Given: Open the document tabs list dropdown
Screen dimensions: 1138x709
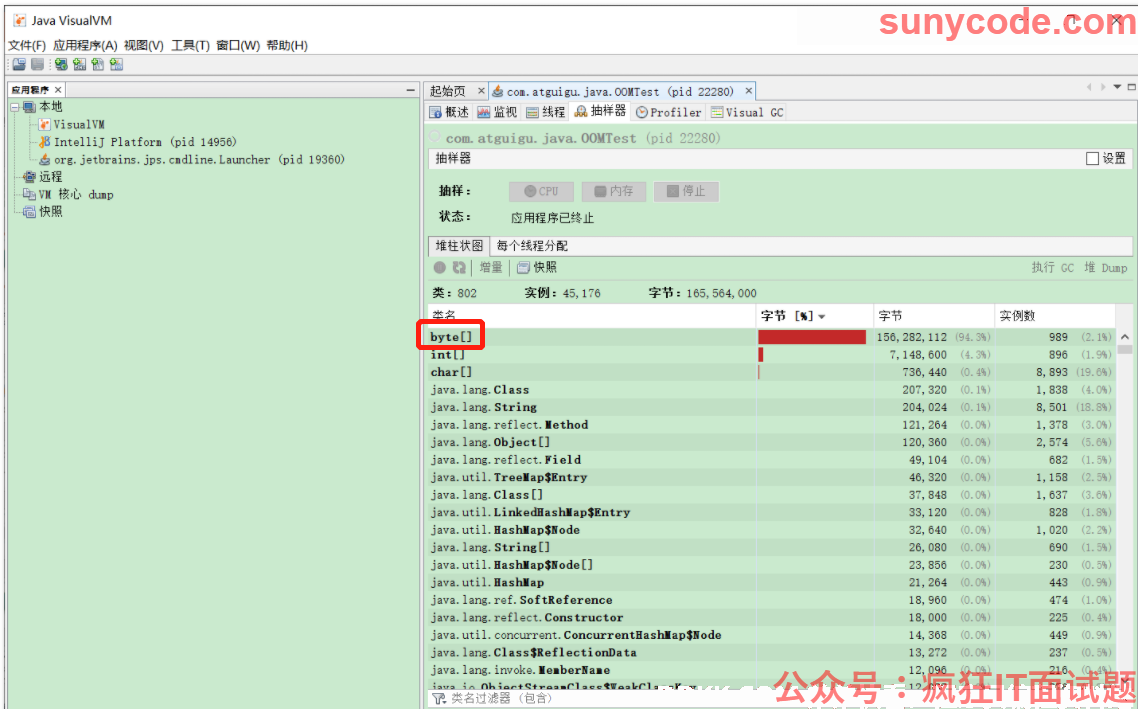Looking at the screenshot, I should point(1118,88).
